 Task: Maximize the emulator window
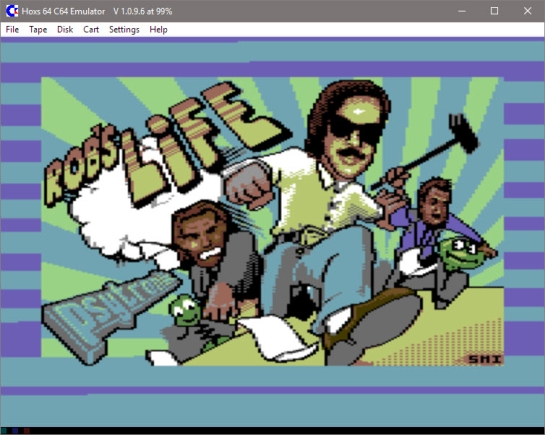coord(494,11)
